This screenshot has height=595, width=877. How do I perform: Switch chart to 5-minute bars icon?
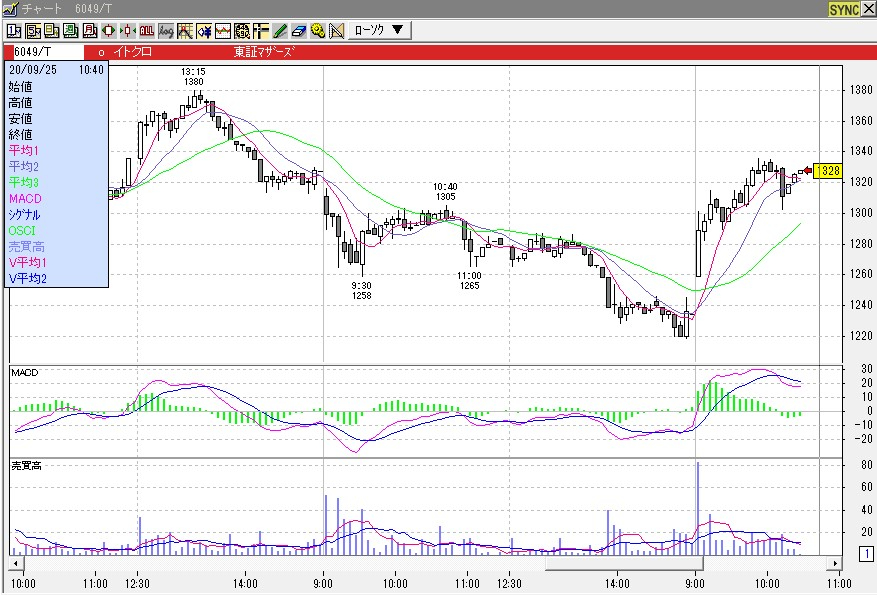coord(33,30)
